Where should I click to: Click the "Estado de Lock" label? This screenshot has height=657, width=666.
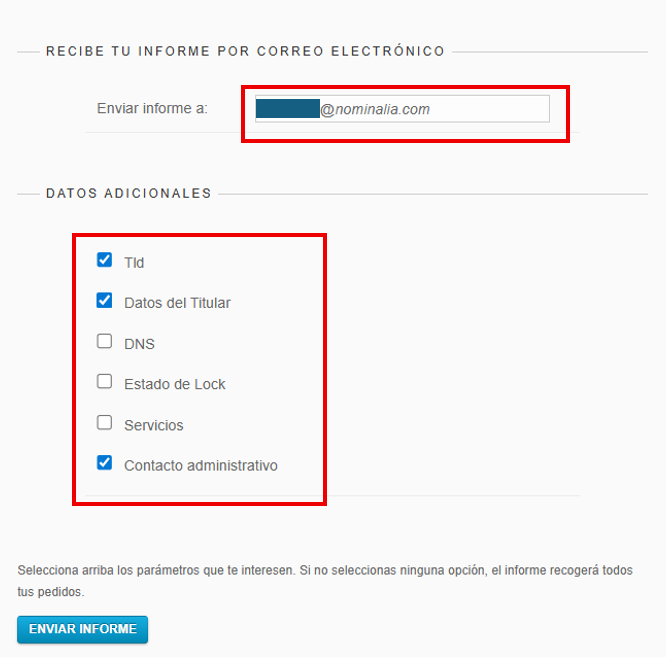click(x=175, y=384)
